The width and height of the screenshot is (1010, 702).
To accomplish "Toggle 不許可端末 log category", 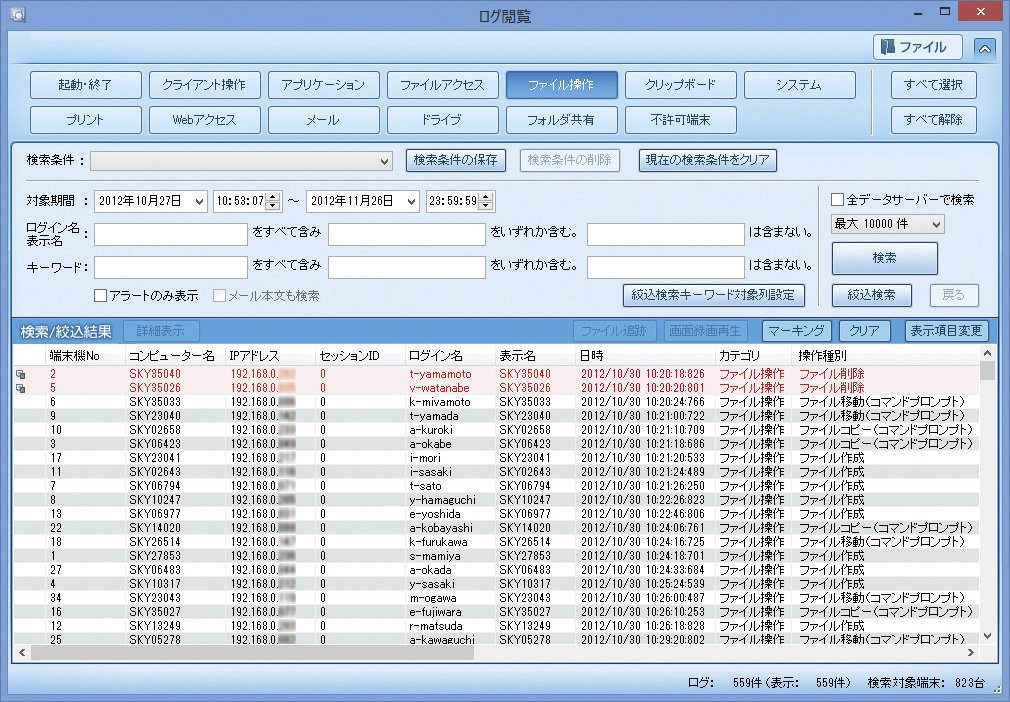I will tap(681, 120).
